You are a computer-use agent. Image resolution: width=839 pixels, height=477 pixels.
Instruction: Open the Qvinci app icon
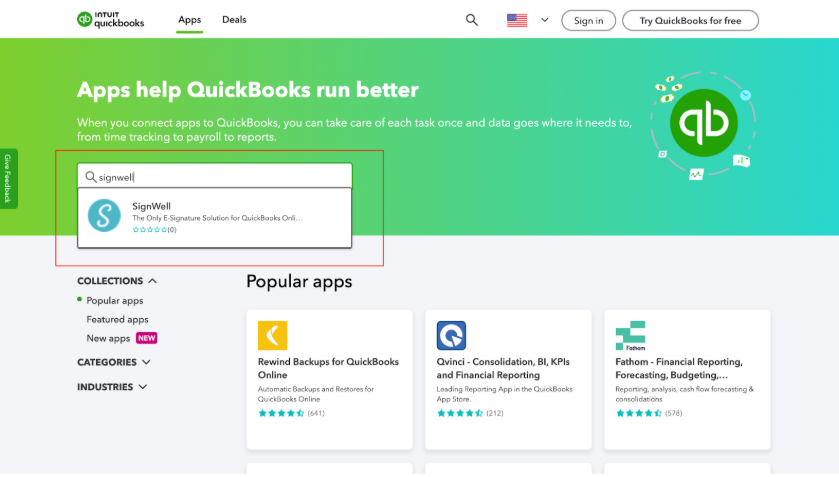(x=452, y=335)
